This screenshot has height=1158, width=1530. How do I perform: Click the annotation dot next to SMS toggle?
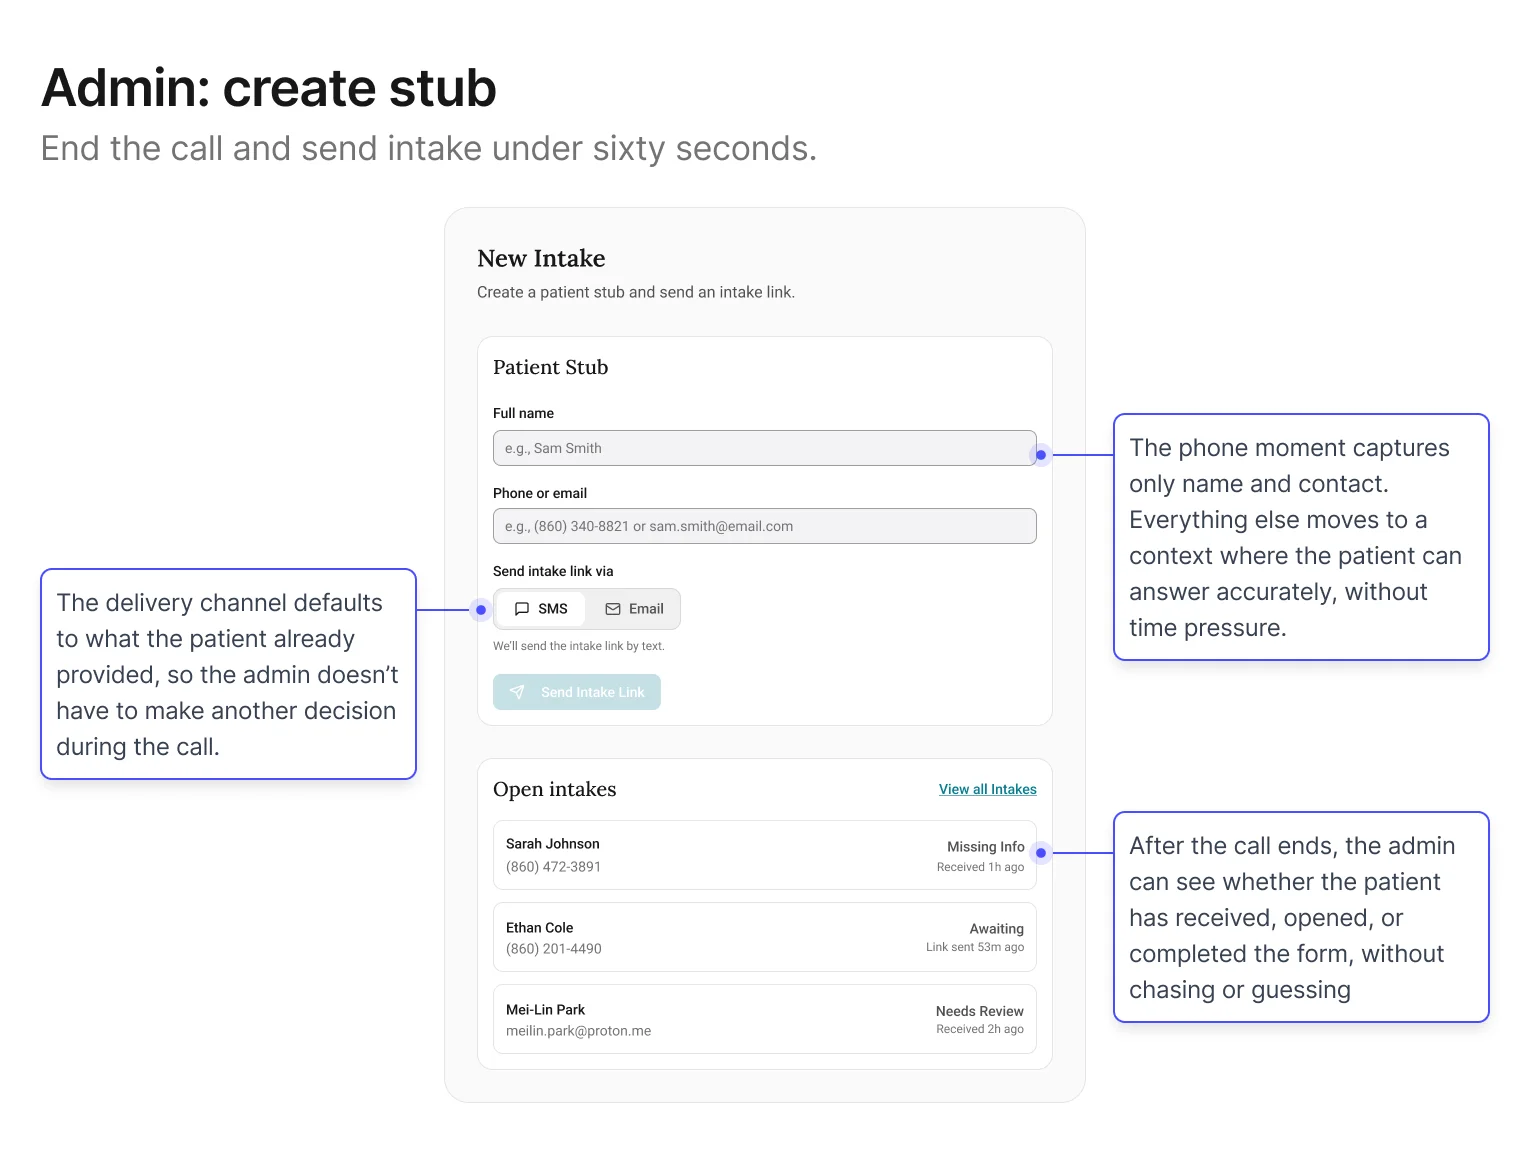481,609
